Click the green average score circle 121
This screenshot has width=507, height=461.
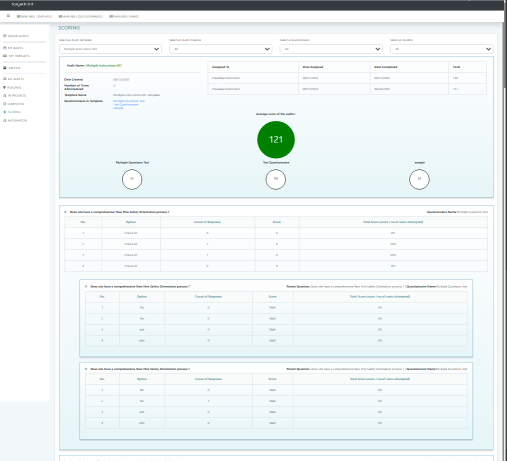pyautogui.click(x=276, y=140)
